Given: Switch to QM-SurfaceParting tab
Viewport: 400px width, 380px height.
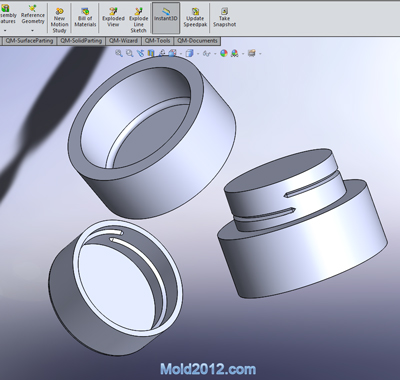Looking at the screenshot, I should click(x=29, y=41).
